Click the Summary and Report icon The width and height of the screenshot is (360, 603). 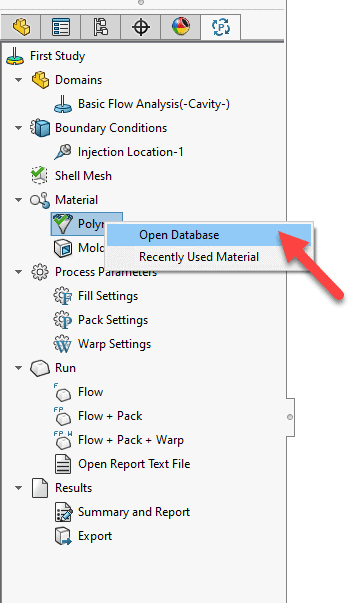pos(63,512)
